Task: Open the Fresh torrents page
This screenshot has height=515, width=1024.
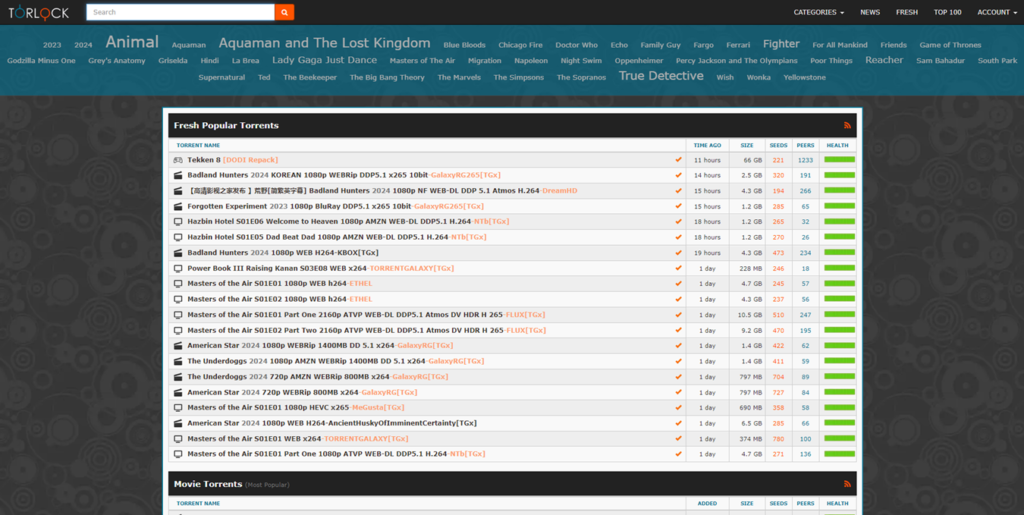Action: [x=906, y=12]
